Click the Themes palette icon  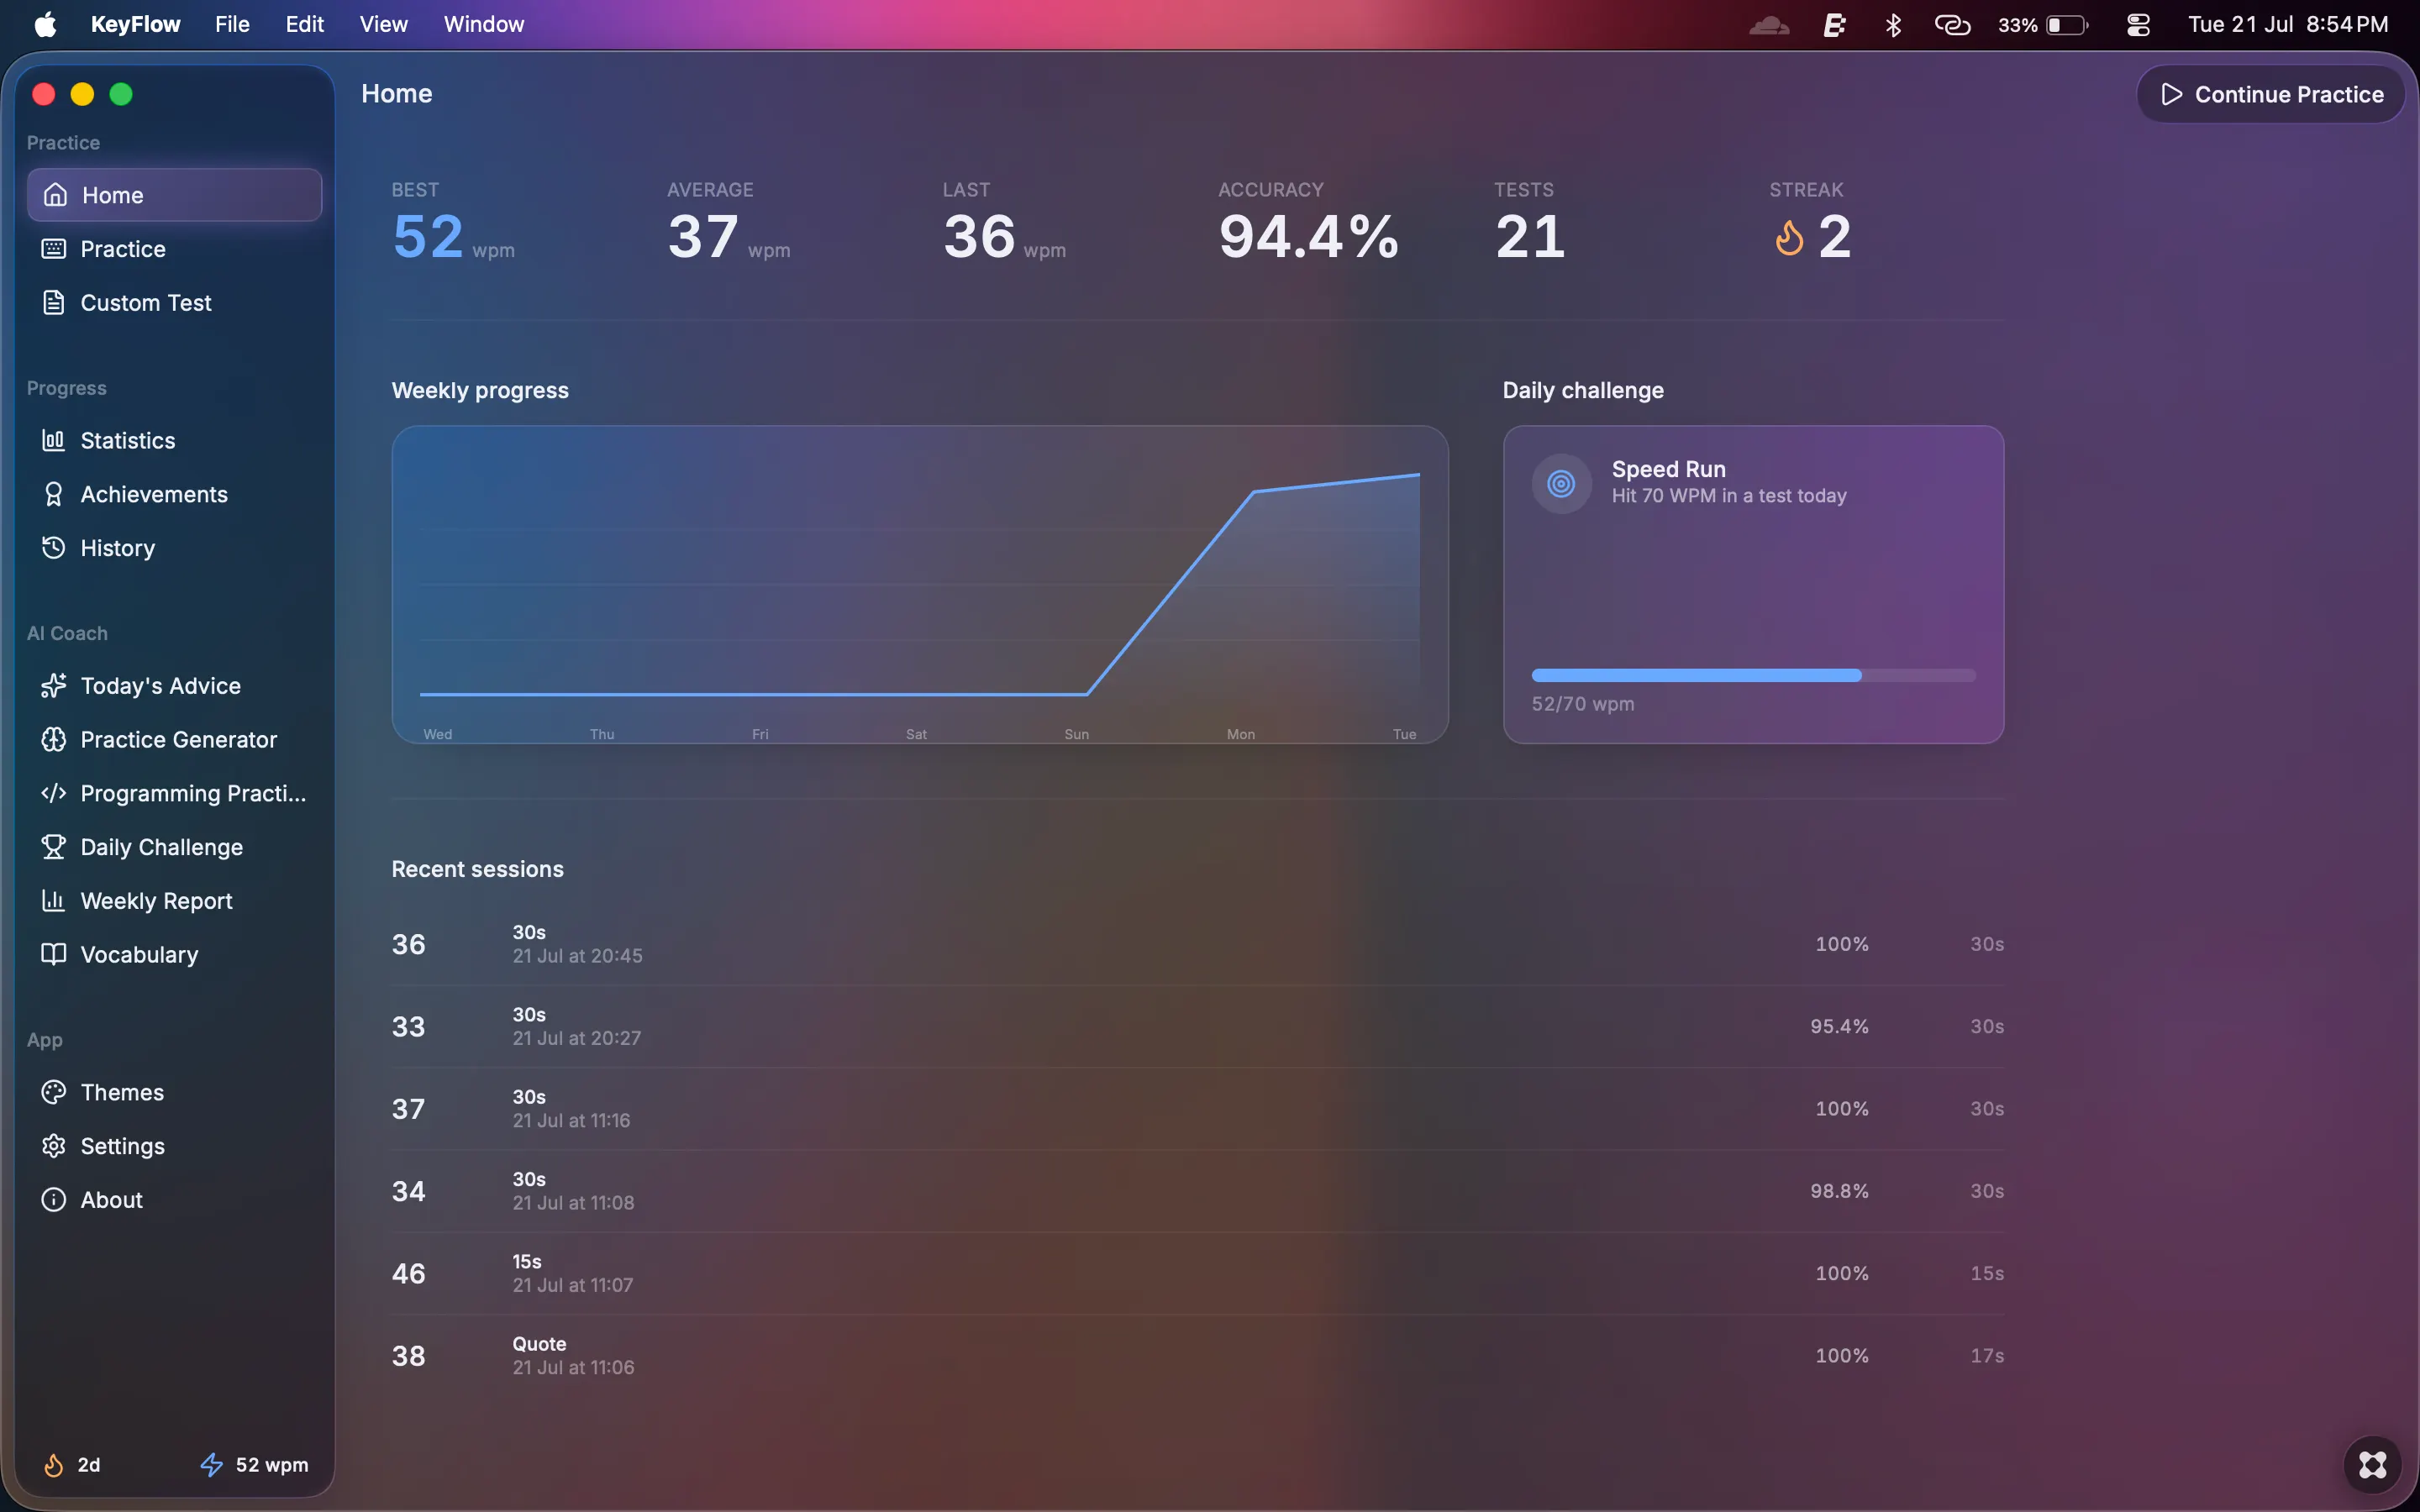tap(54, 1092)
